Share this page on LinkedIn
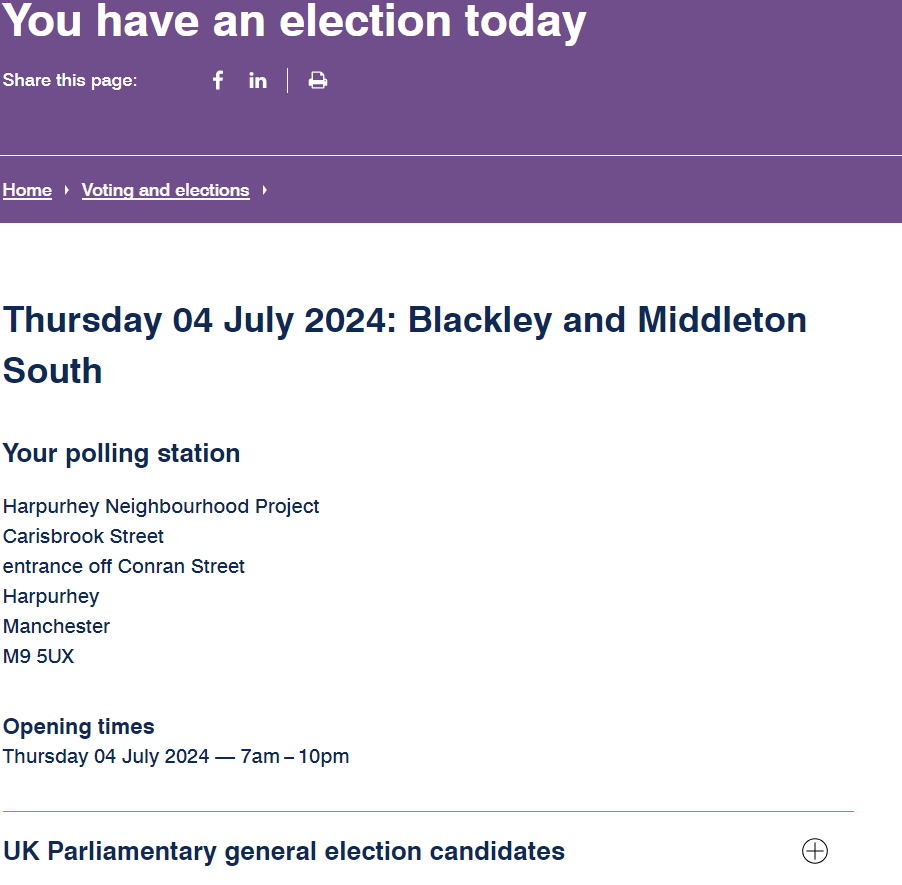 click(x=258, y=81)
